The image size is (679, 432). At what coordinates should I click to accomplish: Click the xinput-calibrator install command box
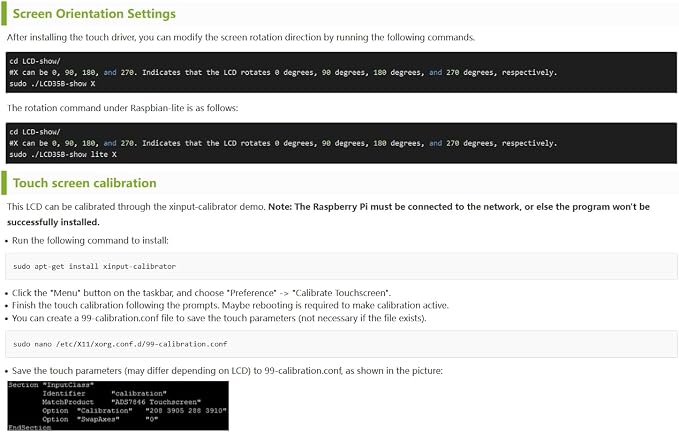[x=341, y=266]
